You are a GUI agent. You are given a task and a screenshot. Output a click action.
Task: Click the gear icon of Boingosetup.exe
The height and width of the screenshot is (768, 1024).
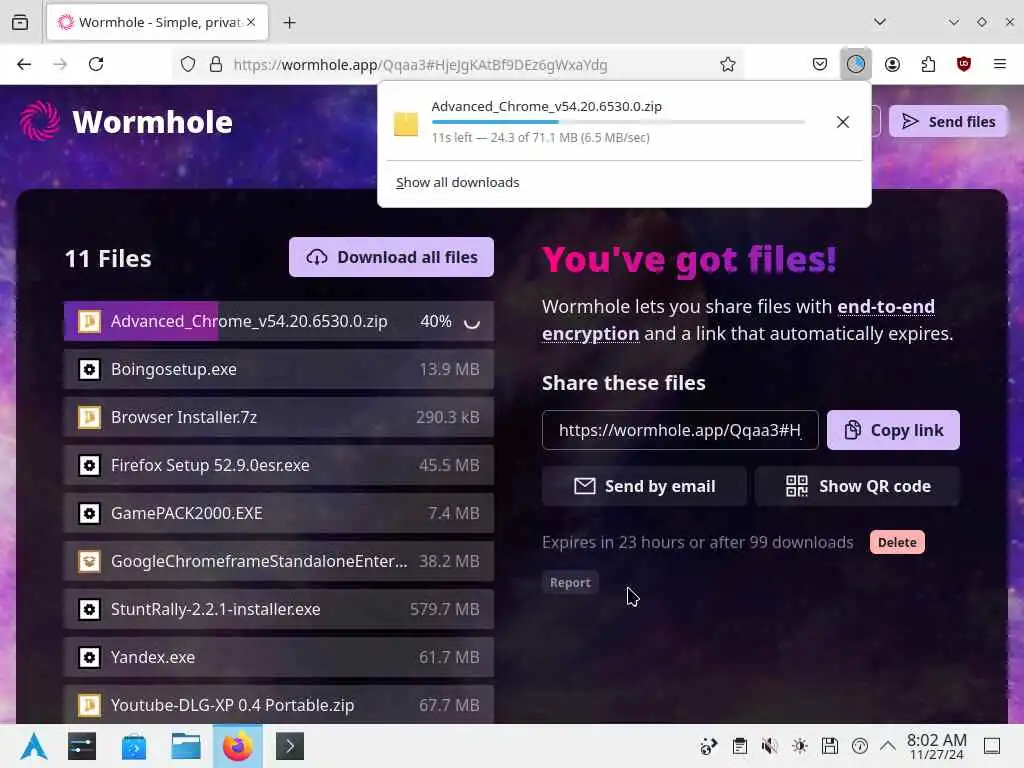coord(89,369)
